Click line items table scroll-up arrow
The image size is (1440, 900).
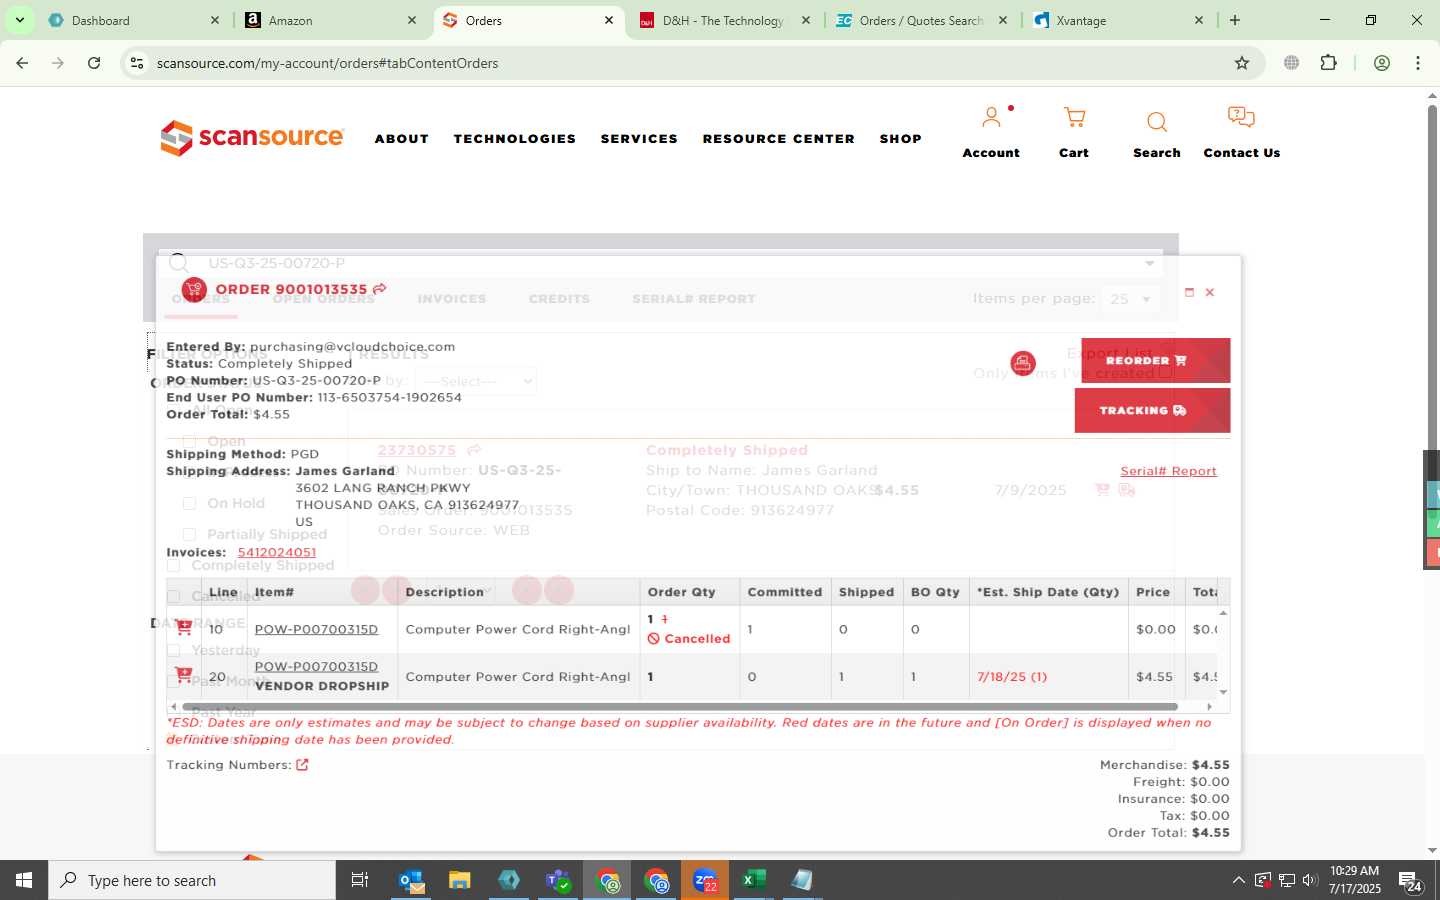1223,612
